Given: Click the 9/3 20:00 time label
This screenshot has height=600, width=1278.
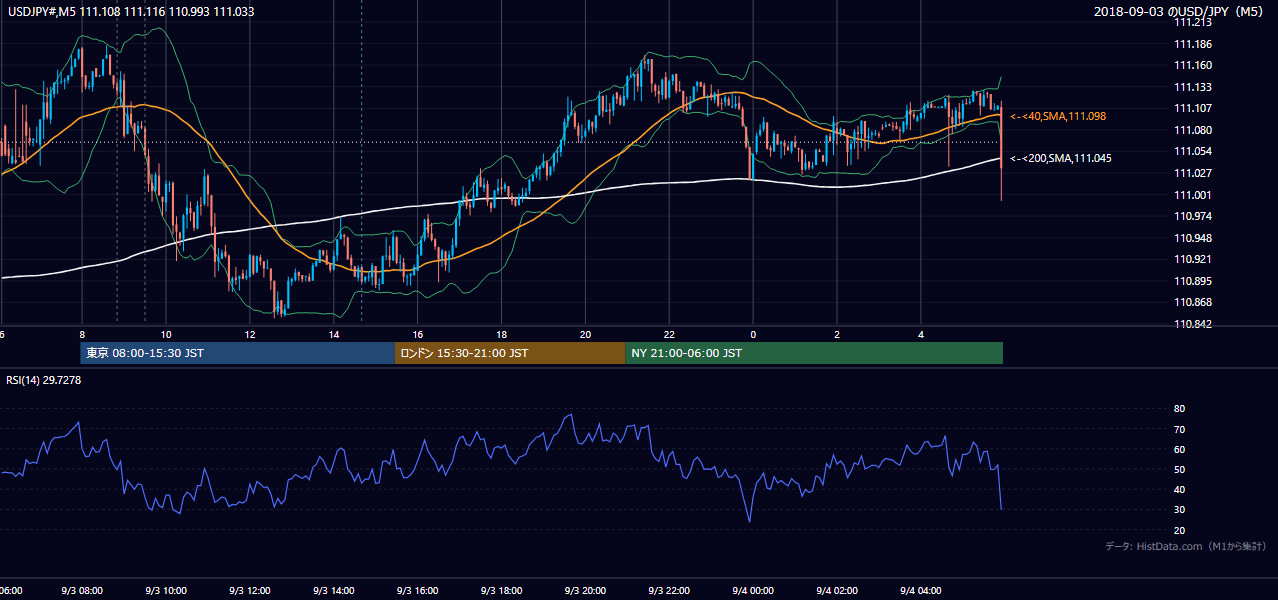Looking at the screenshot, I should tap(585, 591).
